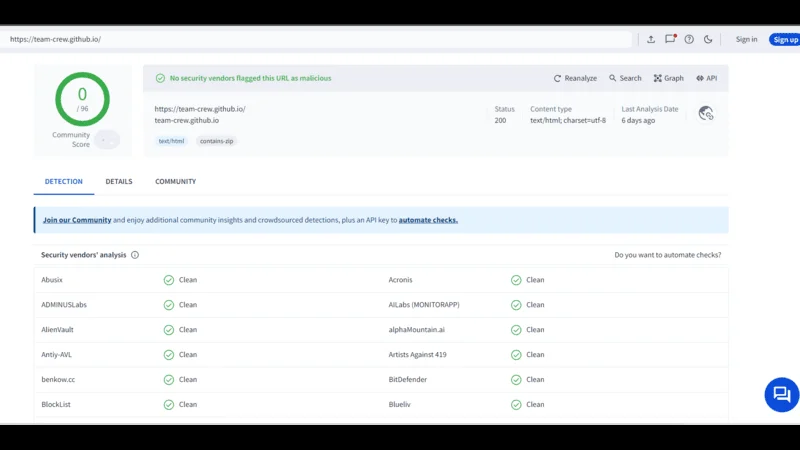
Task: Switch to the Details tab
Action: [119, 182]
